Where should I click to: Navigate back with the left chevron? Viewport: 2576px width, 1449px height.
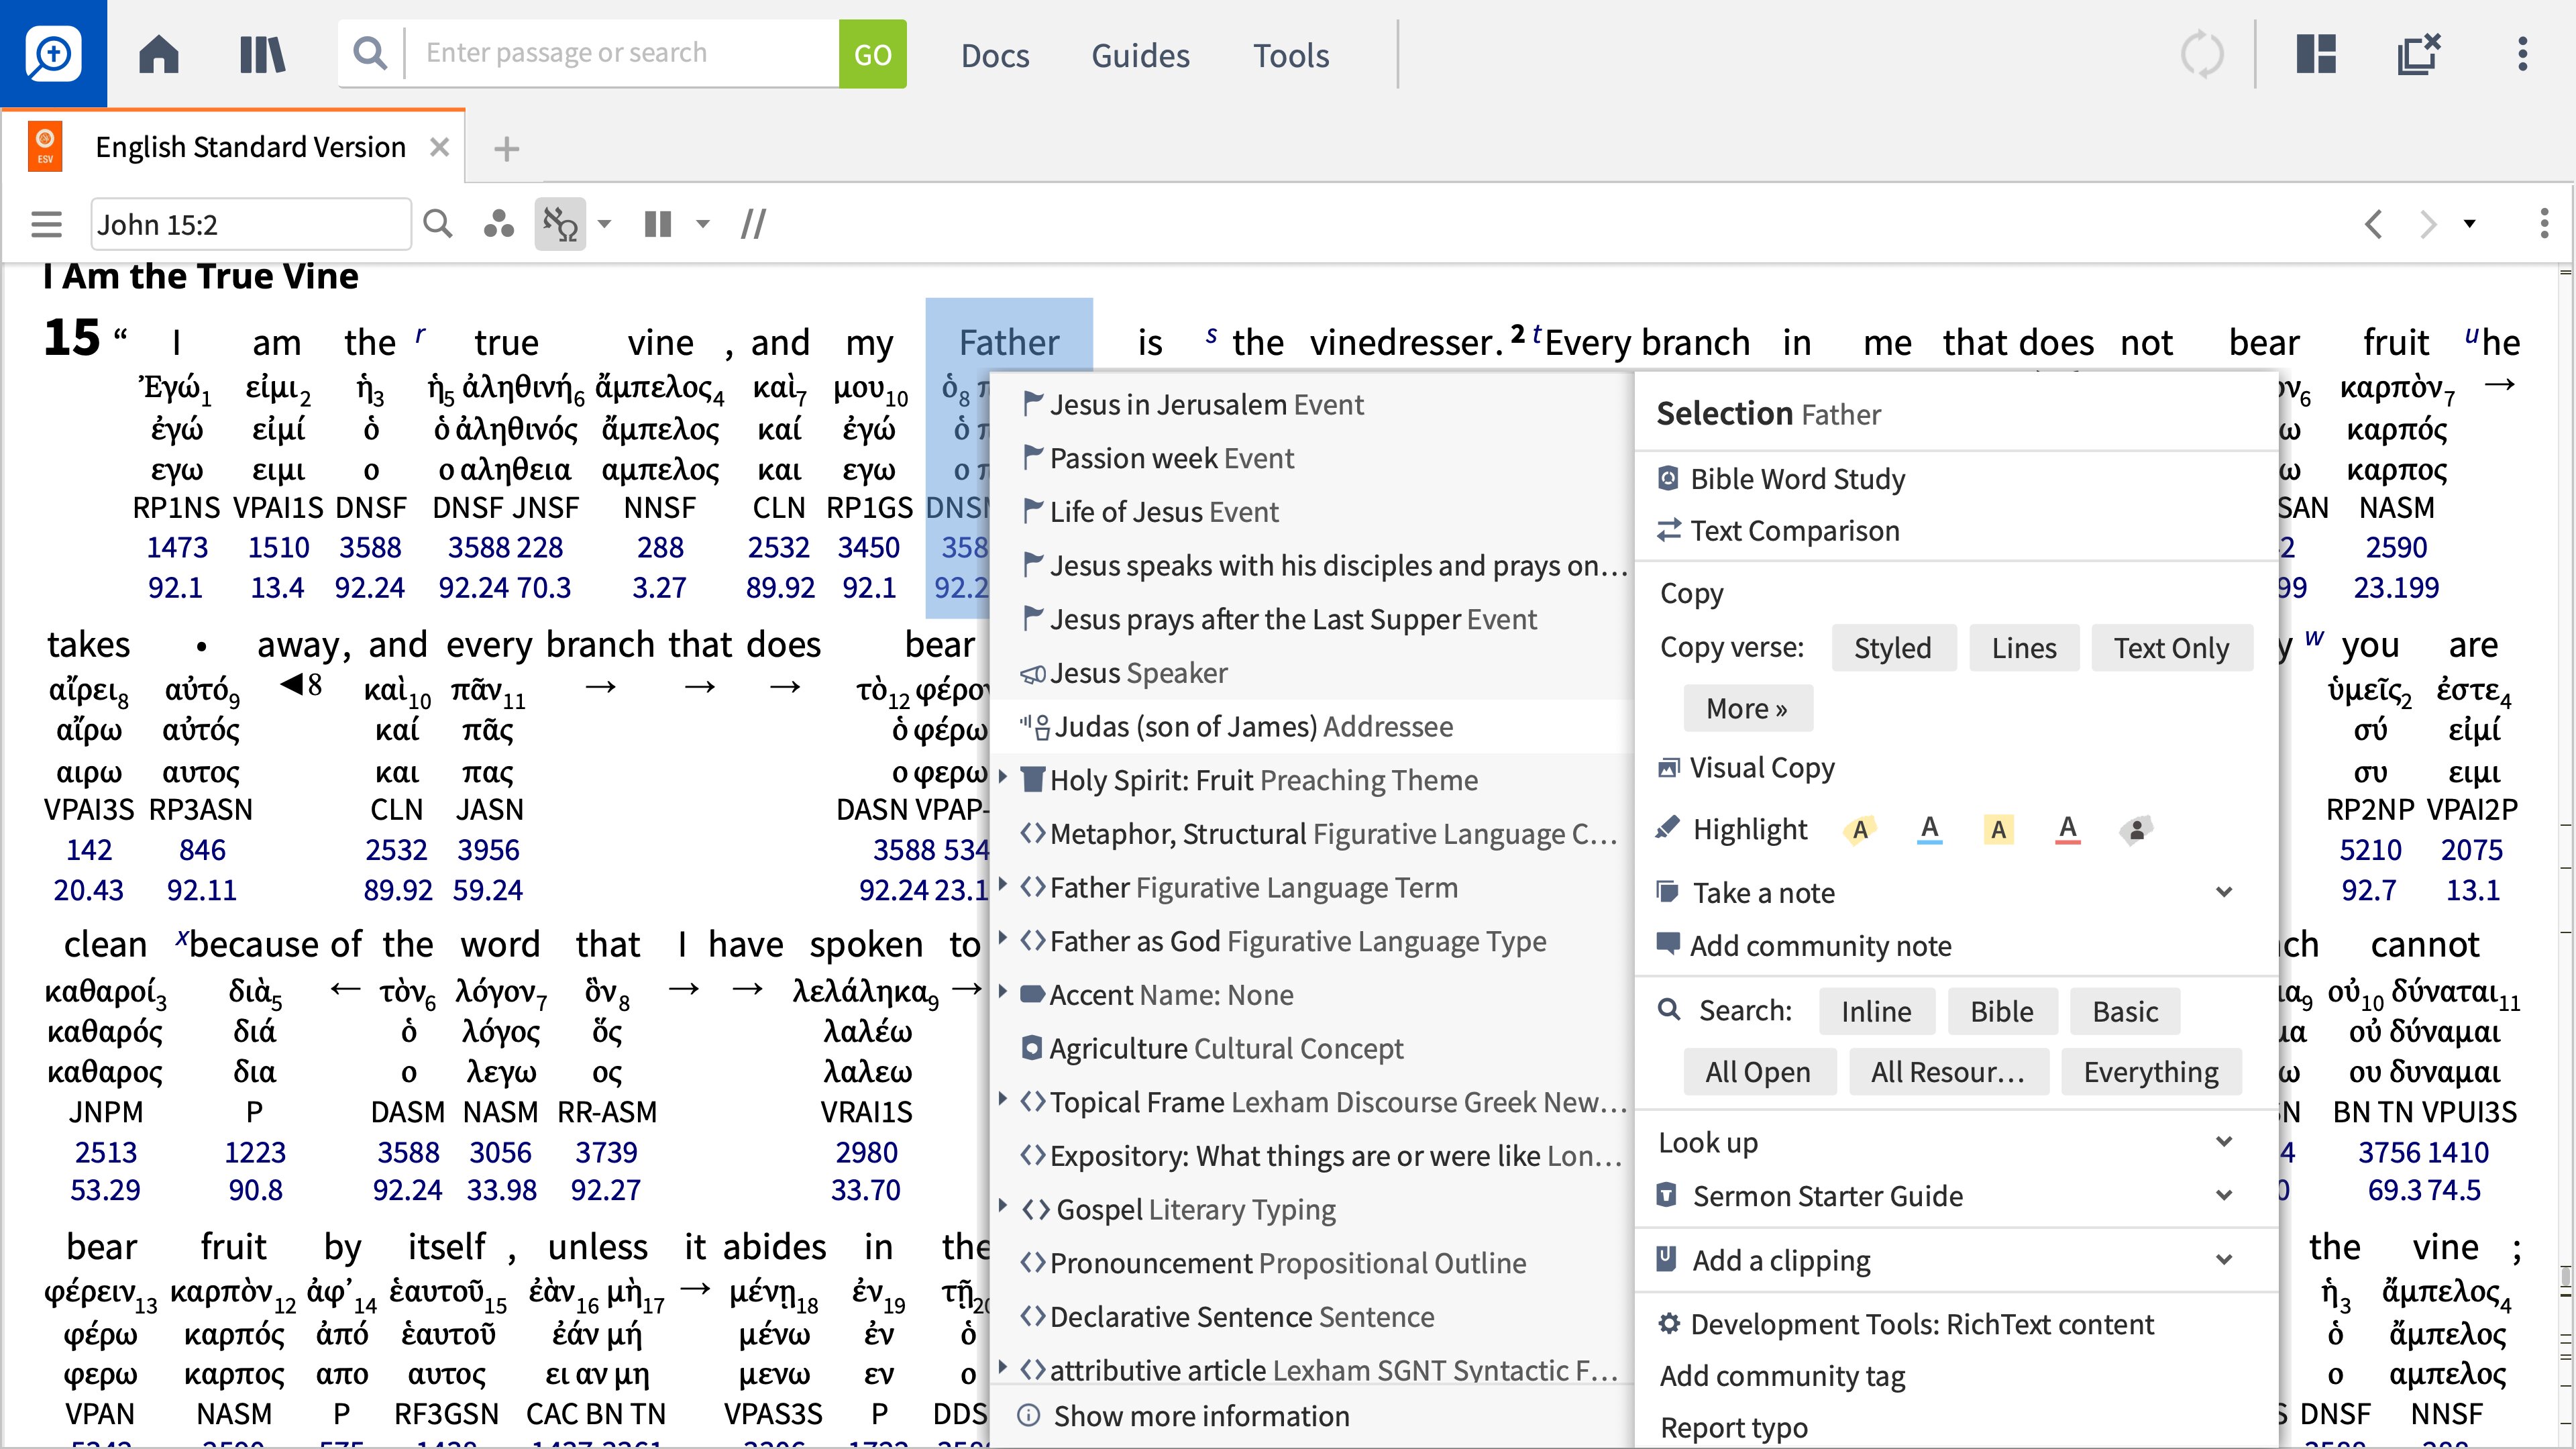[2374, 224]
